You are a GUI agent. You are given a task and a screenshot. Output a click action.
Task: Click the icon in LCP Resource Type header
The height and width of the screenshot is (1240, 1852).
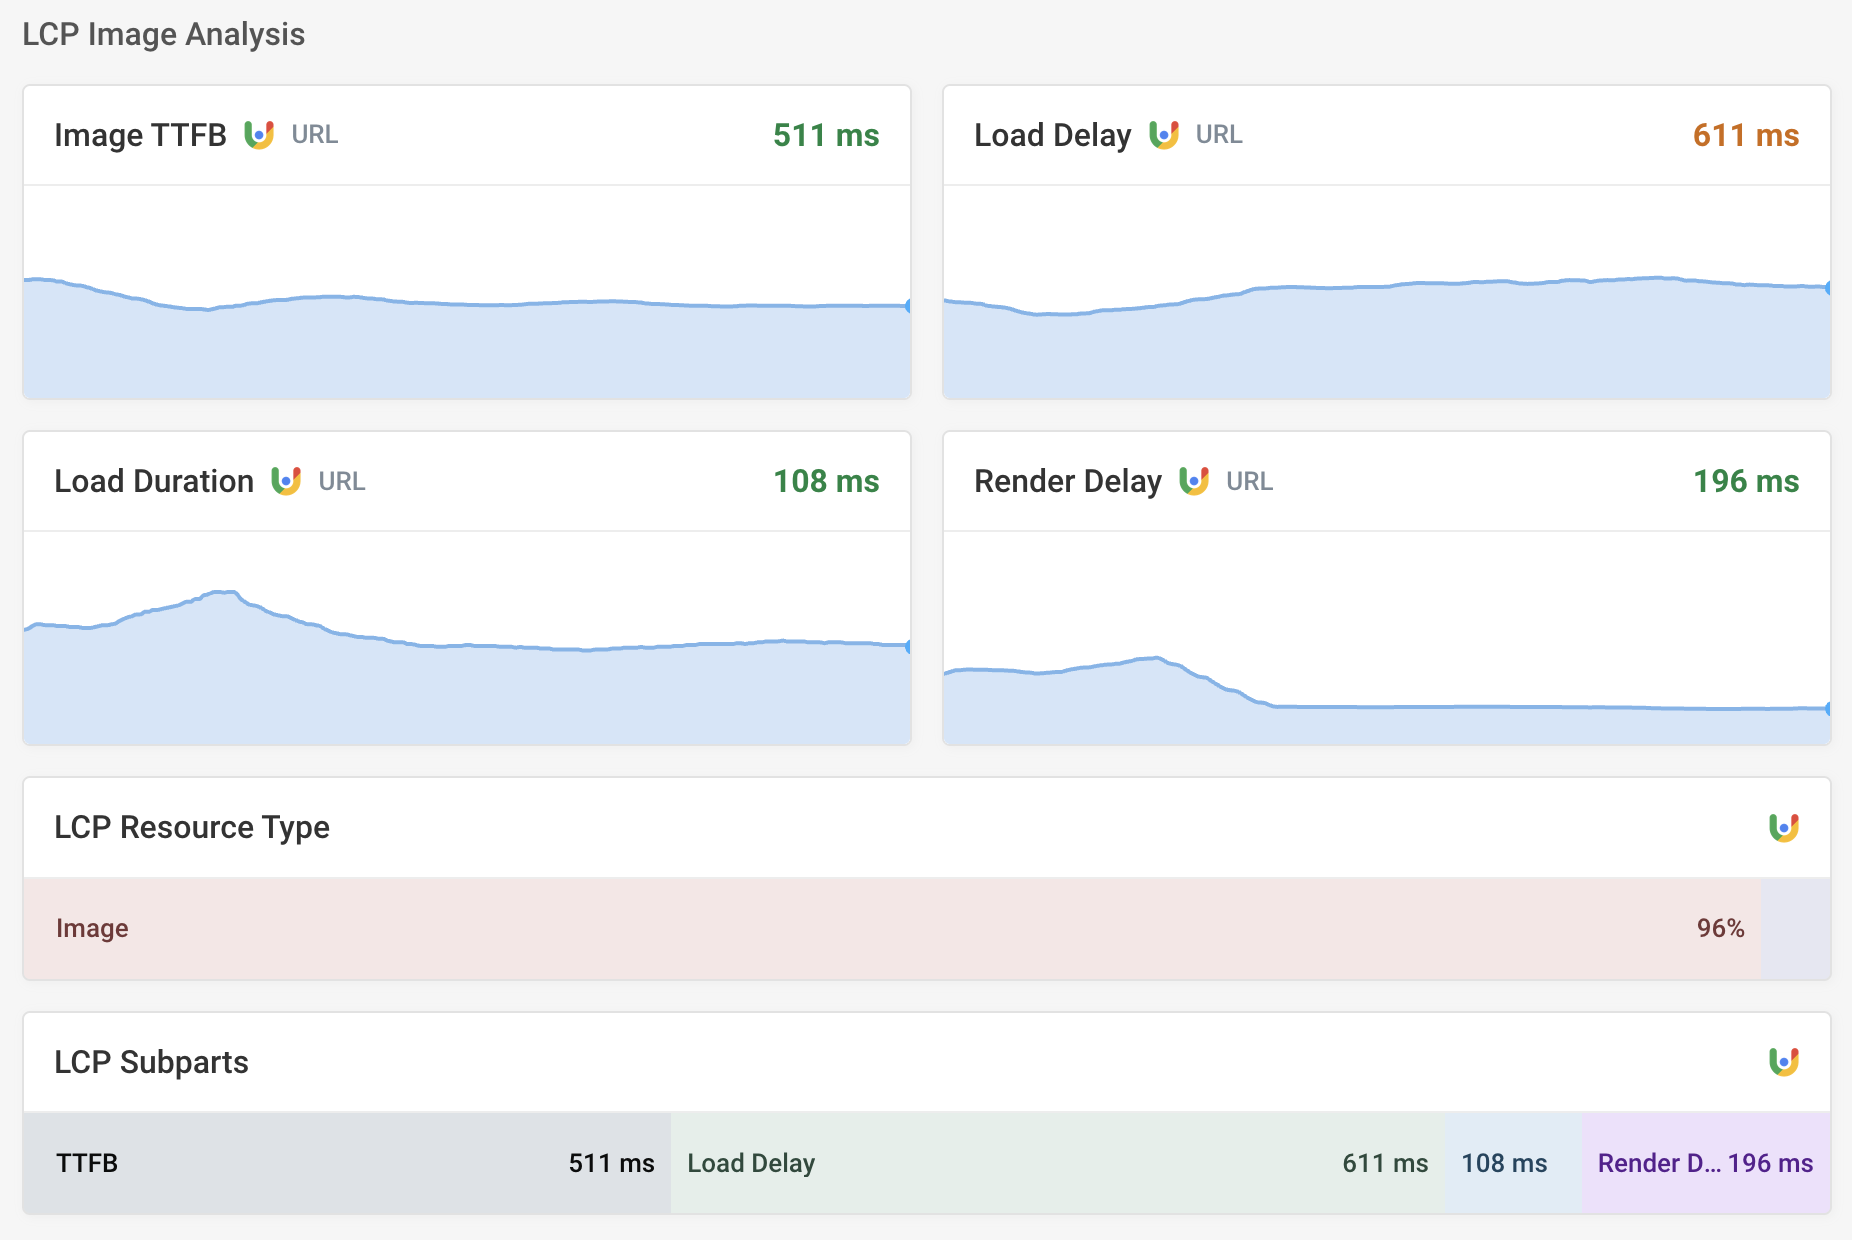coord(1783,828)
